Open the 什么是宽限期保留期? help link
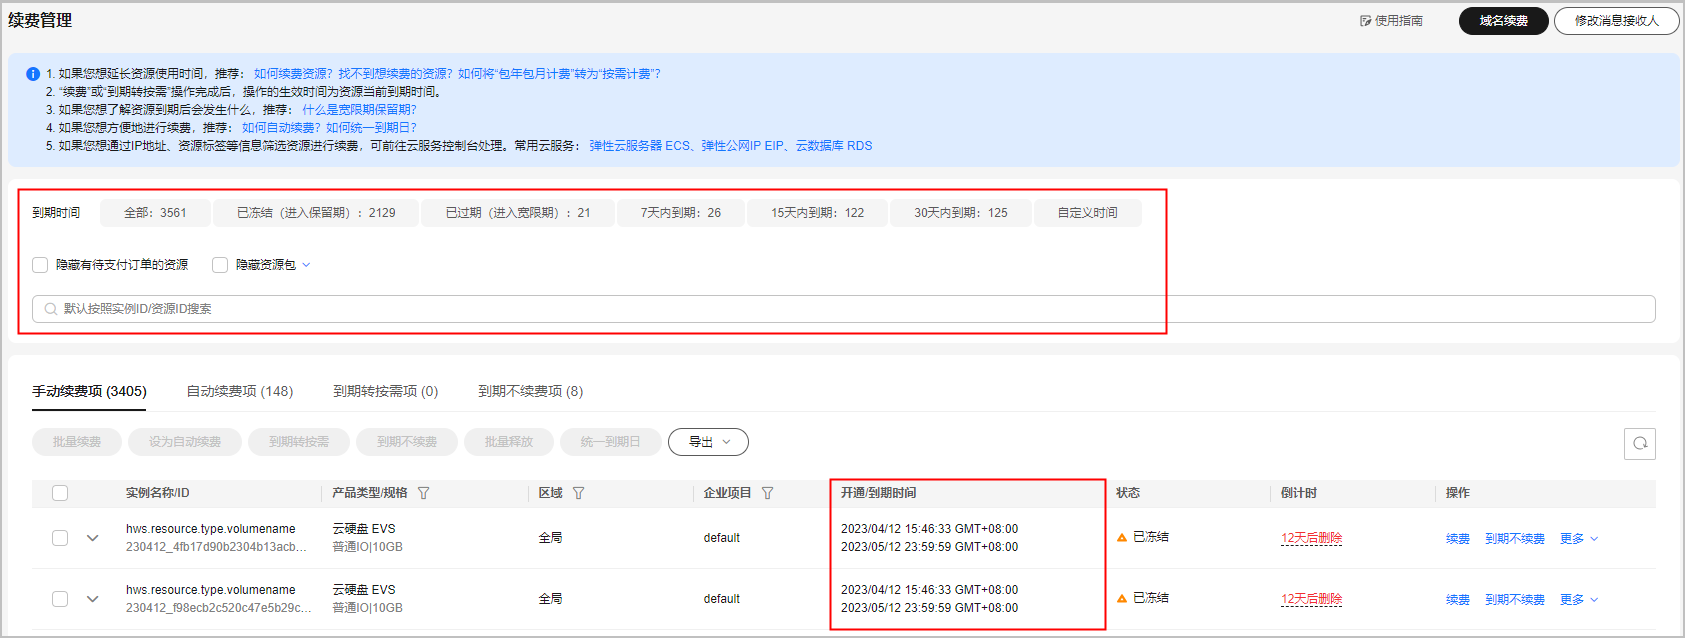The image size is (1685, 638). (359, 110)
